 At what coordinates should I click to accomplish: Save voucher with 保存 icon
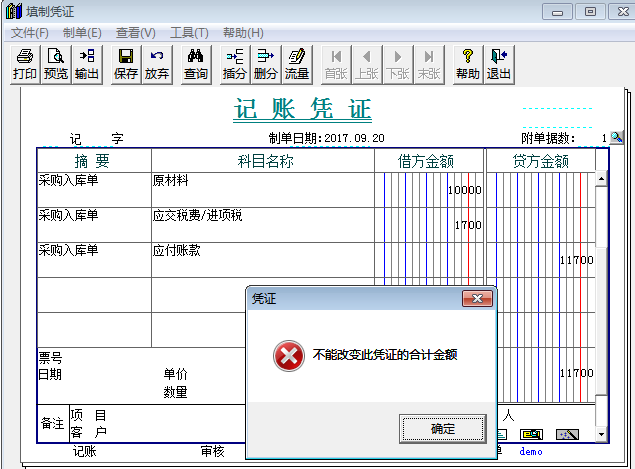[126, 65]
